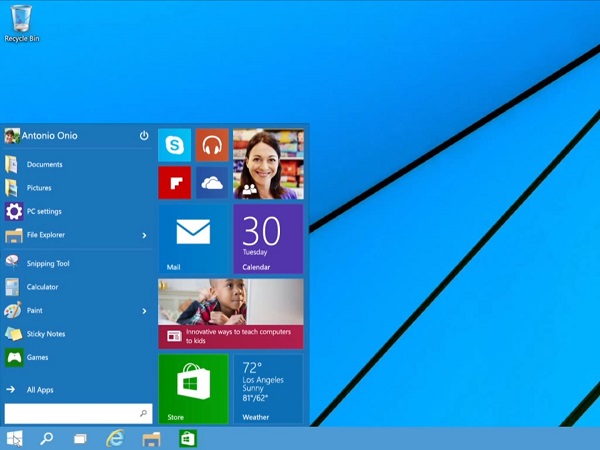The width and height of the screenshot is (600, 450).
Task: Open Documents from Start menu
Action: [x=44, y=165]
